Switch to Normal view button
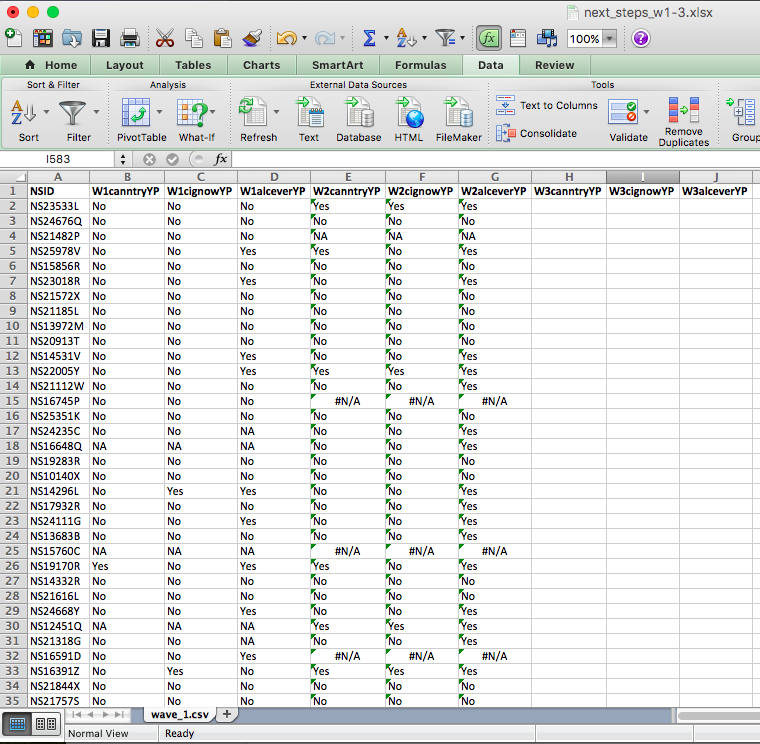 [x=18, y=723]
